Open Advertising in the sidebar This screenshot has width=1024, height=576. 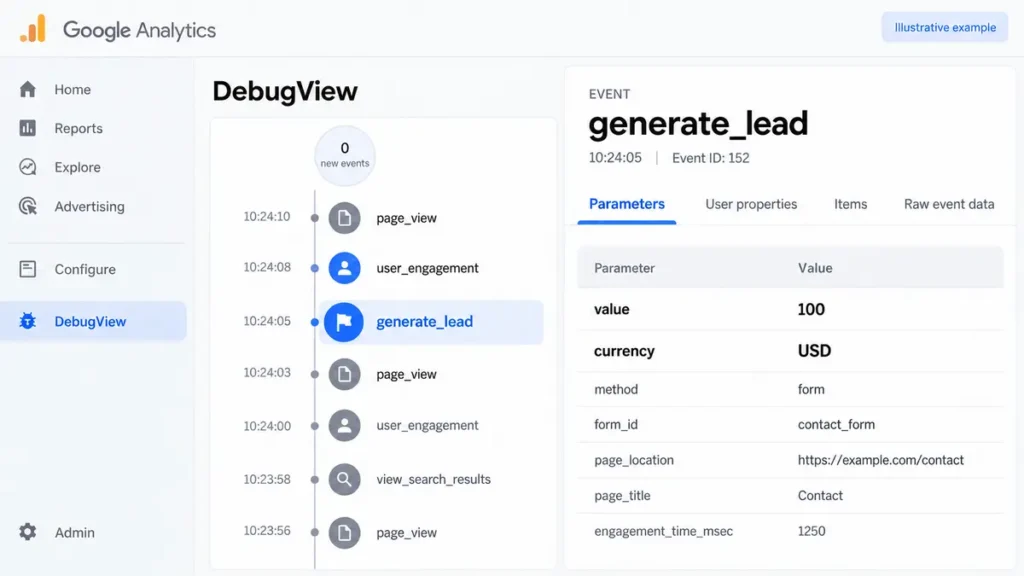click(x=89, y=207)
